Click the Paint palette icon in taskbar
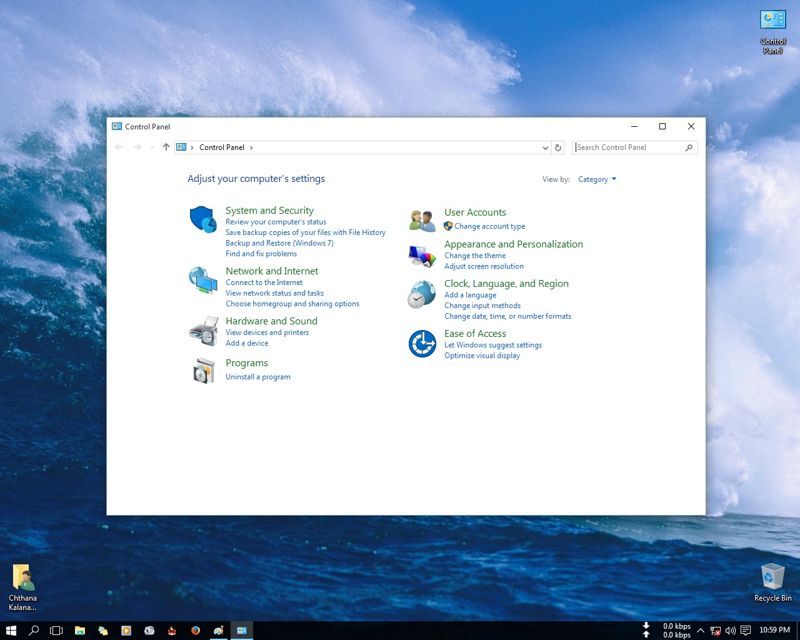 (x=218, y=631)
